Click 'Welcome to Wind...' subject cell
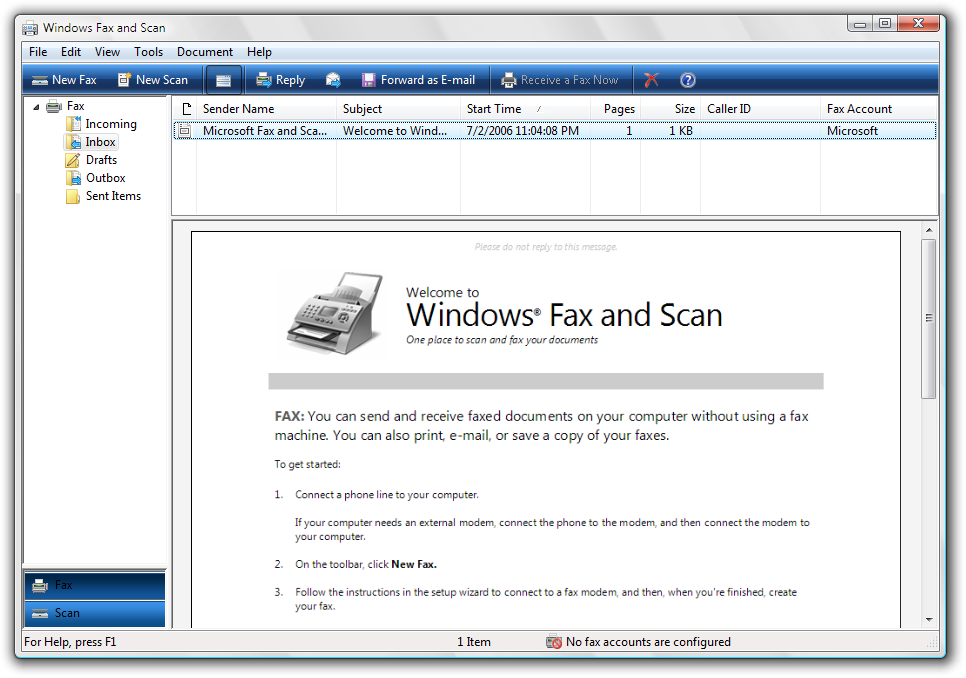 click(x=395, y=131)
